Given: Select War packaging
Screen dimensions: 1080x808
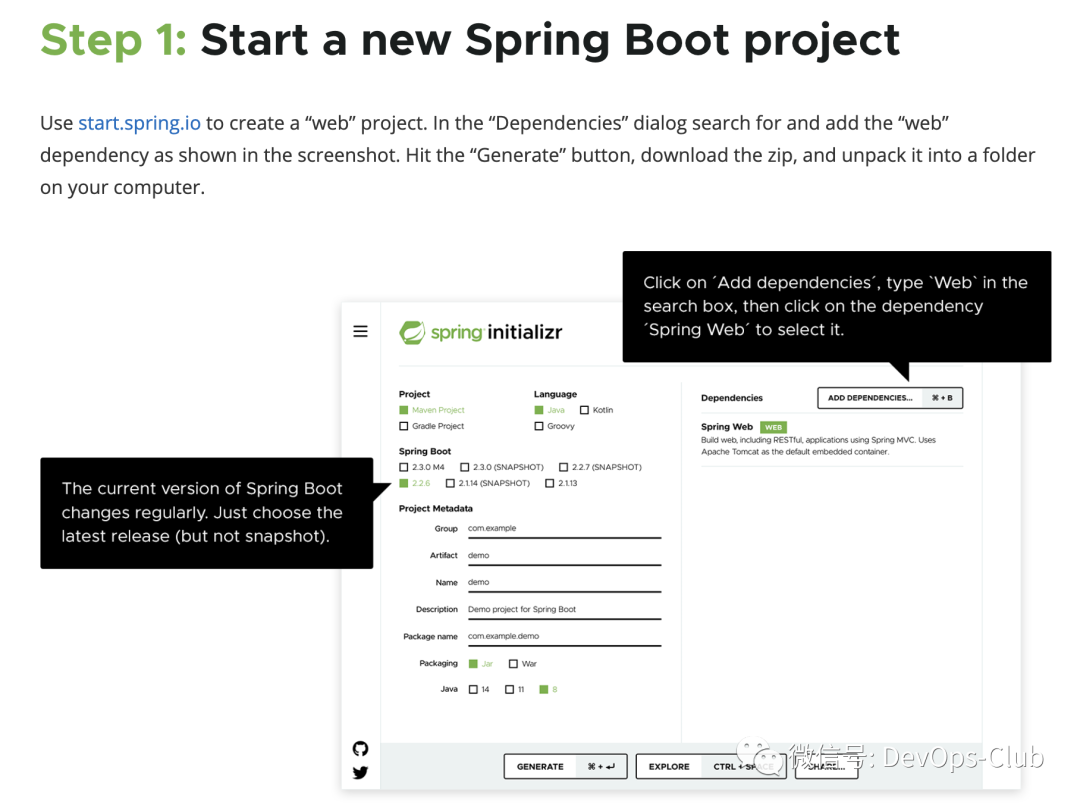Looking at the screenshot, I should [x=523, y=664].
